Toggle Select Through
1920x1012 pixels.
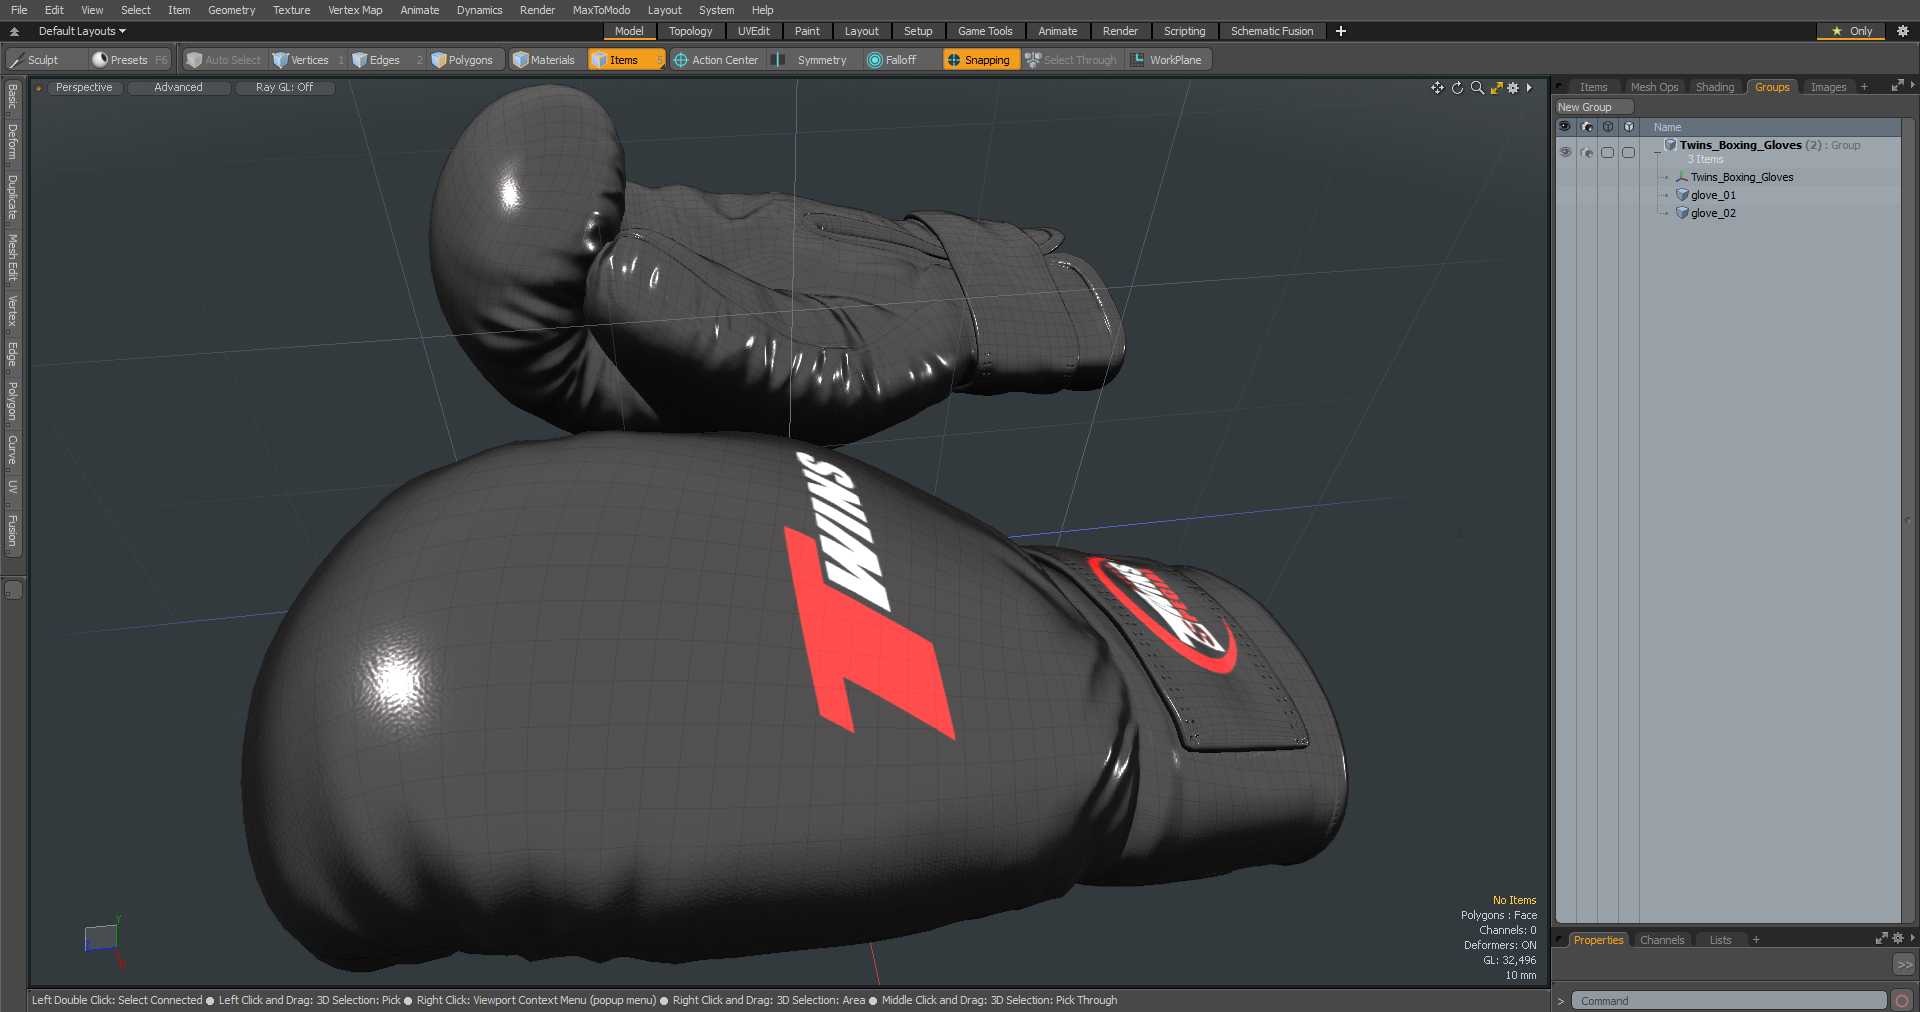1071,60
